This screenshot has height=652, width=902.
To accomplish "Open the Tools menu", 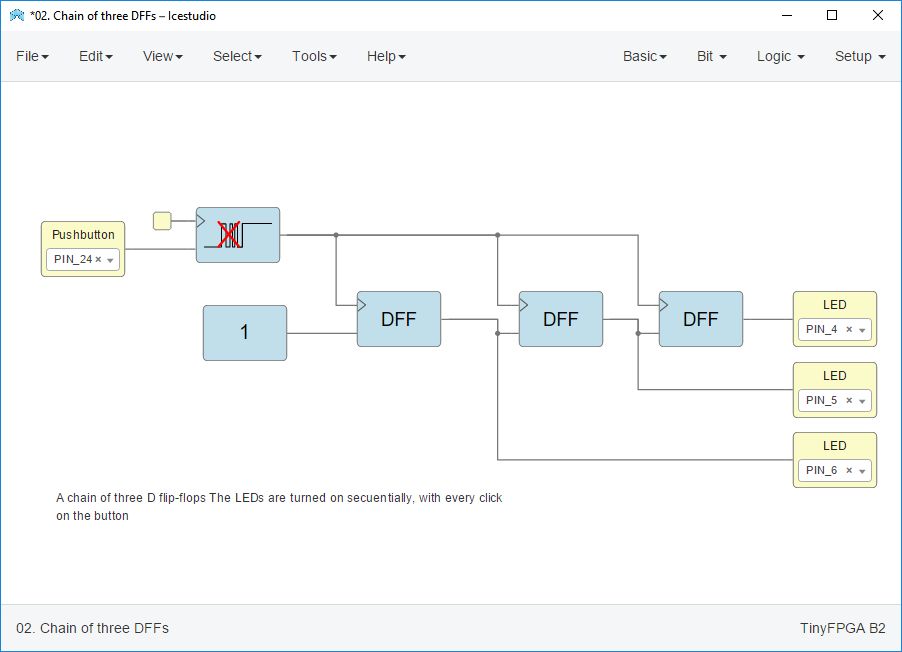I will (314, 56).
